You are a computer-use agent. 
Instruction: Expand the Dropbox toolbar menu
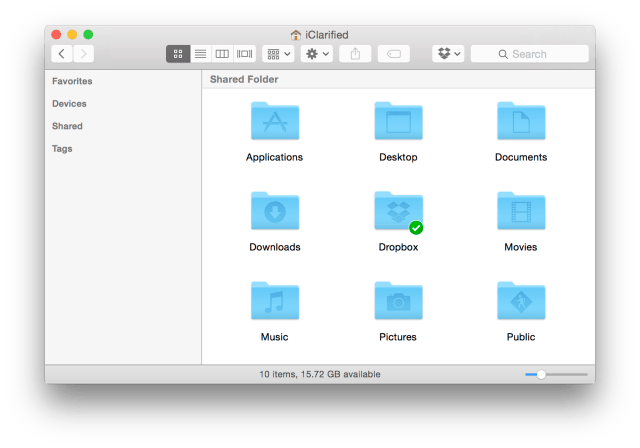coord(447,54)
